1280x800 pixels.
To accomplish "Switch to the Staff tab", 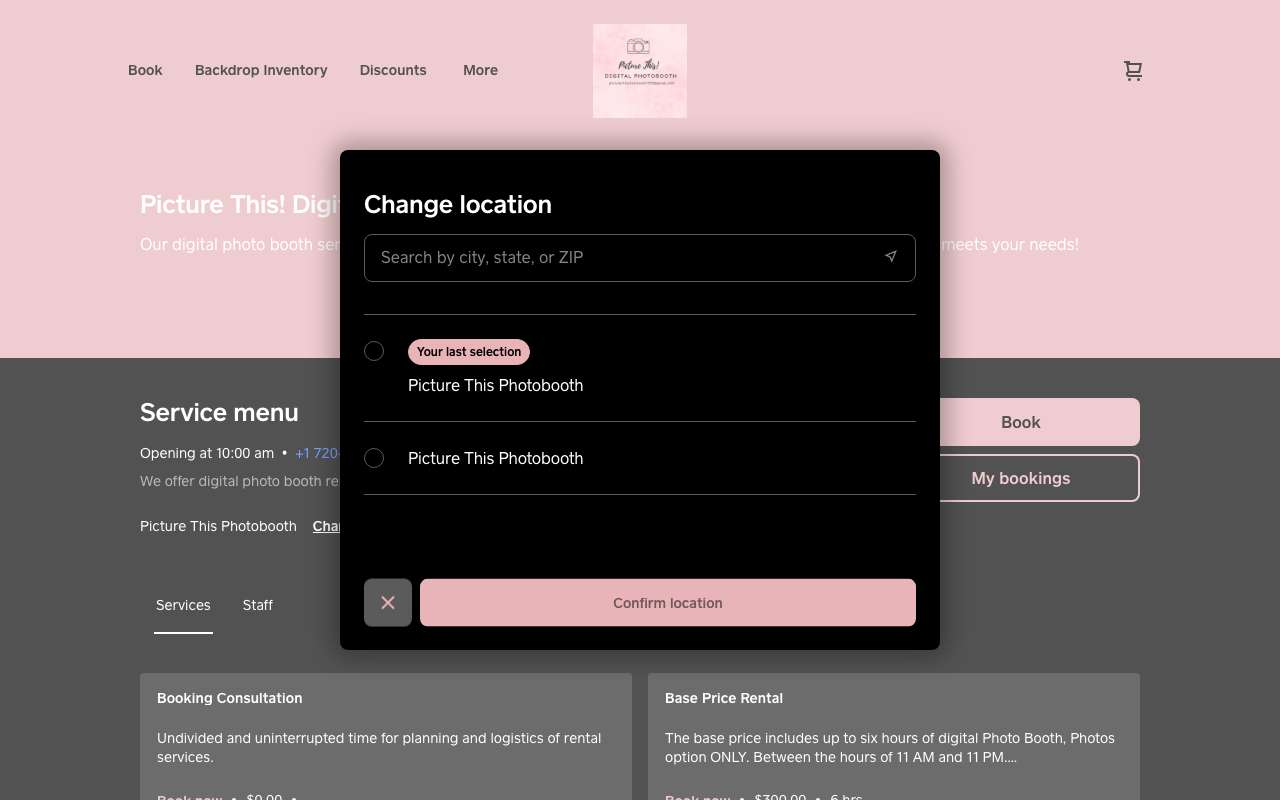I will [258, 605].
